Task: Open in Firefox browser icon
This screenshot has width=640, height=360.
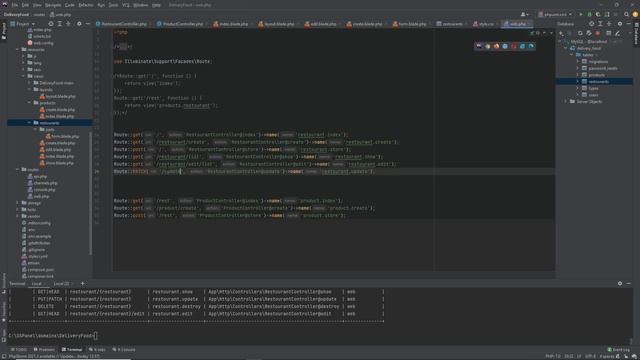Action: point(496,46)
